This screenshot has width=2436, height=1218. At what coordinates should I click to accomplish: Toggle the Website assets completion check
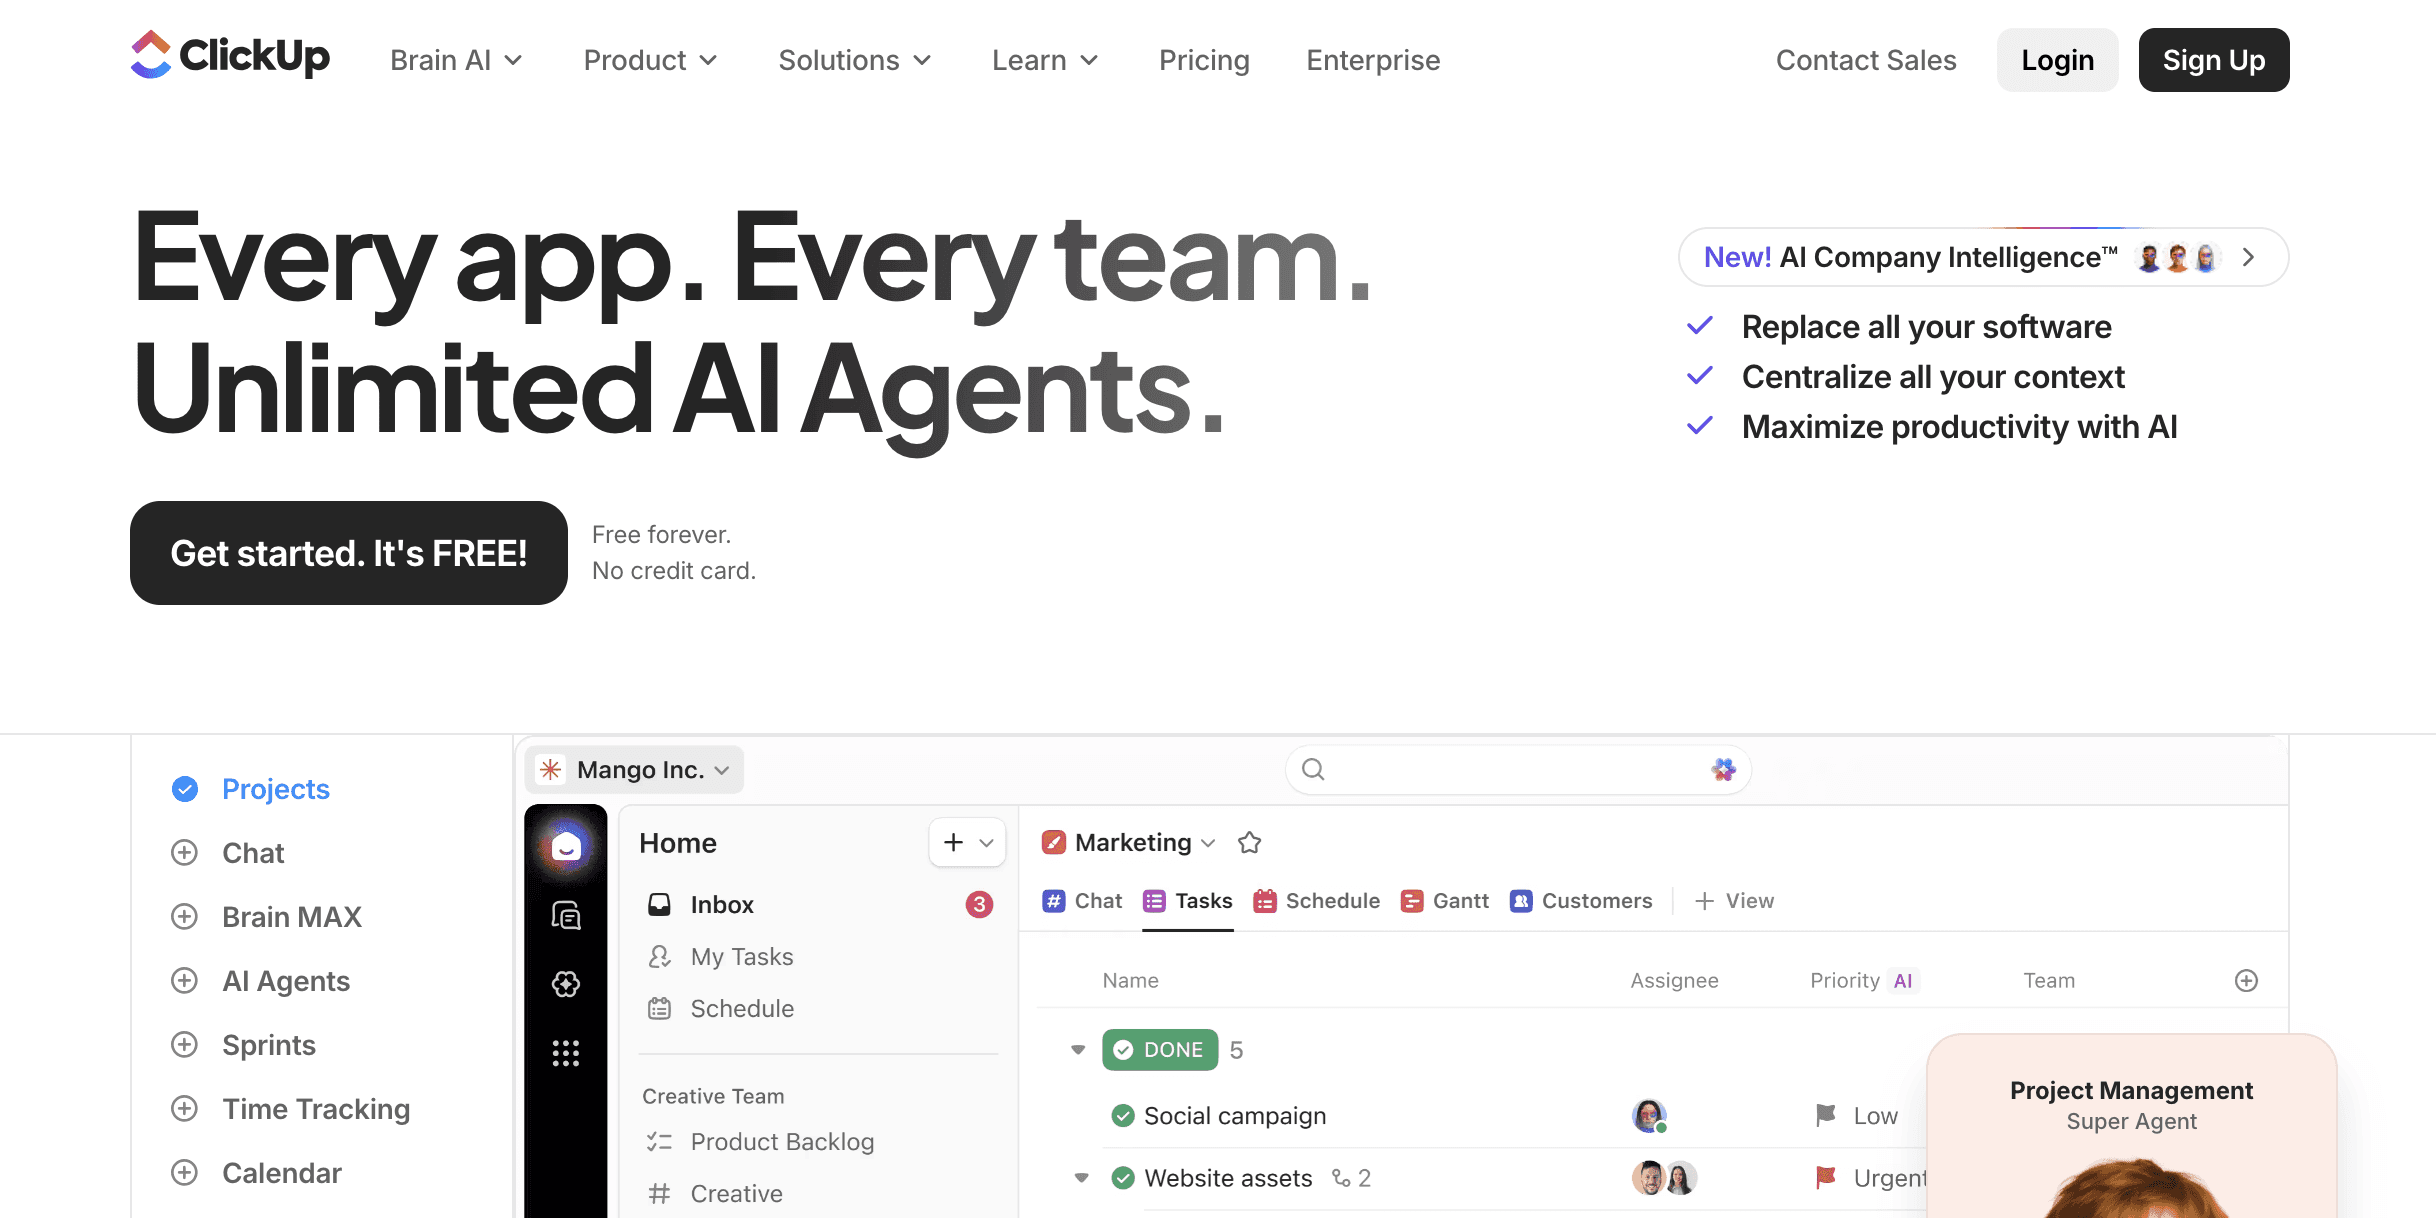pos(1122,1178)
